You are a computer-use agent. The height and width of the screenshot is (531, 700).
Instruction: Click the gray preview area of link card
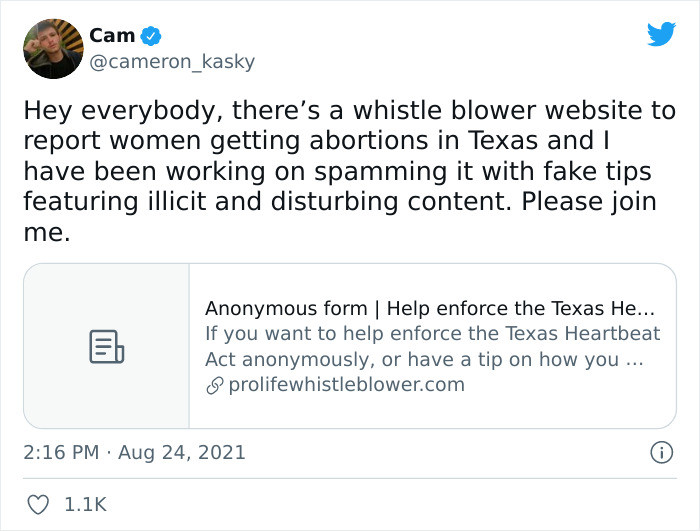pyautogui.click(x=107, y=346)
